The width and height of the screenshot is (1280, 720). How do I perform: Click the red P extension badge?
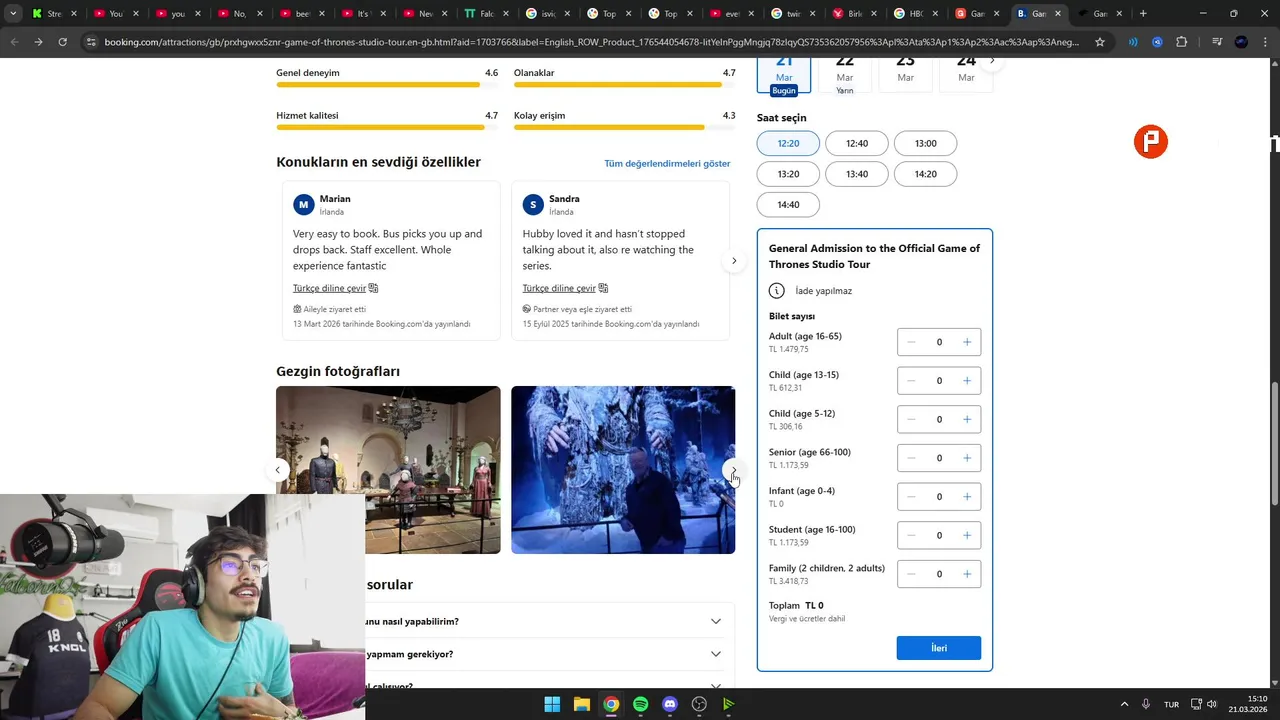pos(1151,142)
